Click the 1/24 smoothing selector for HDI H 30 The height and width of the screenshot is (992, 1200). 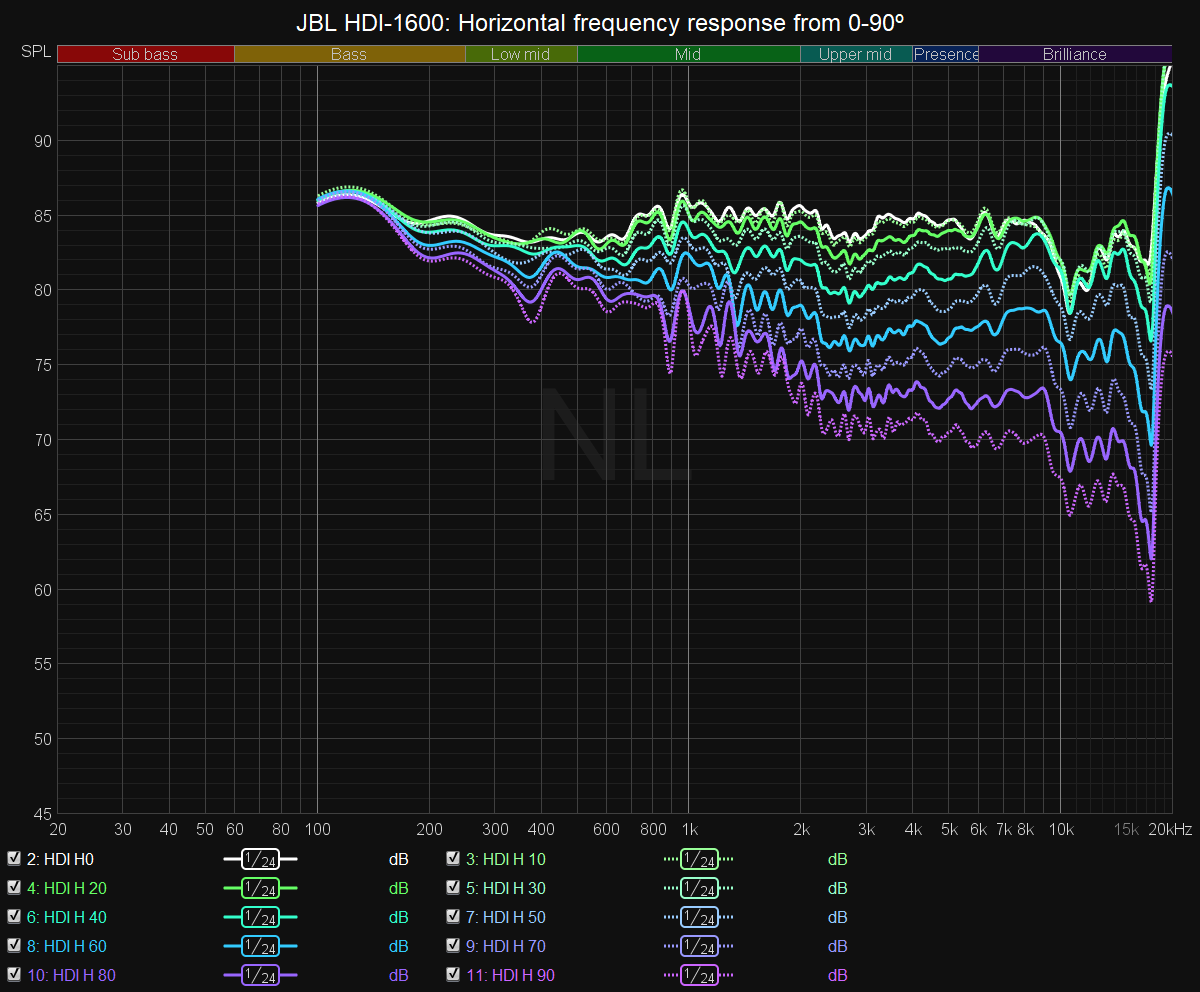pyautogui.click(x=699, y=888)
